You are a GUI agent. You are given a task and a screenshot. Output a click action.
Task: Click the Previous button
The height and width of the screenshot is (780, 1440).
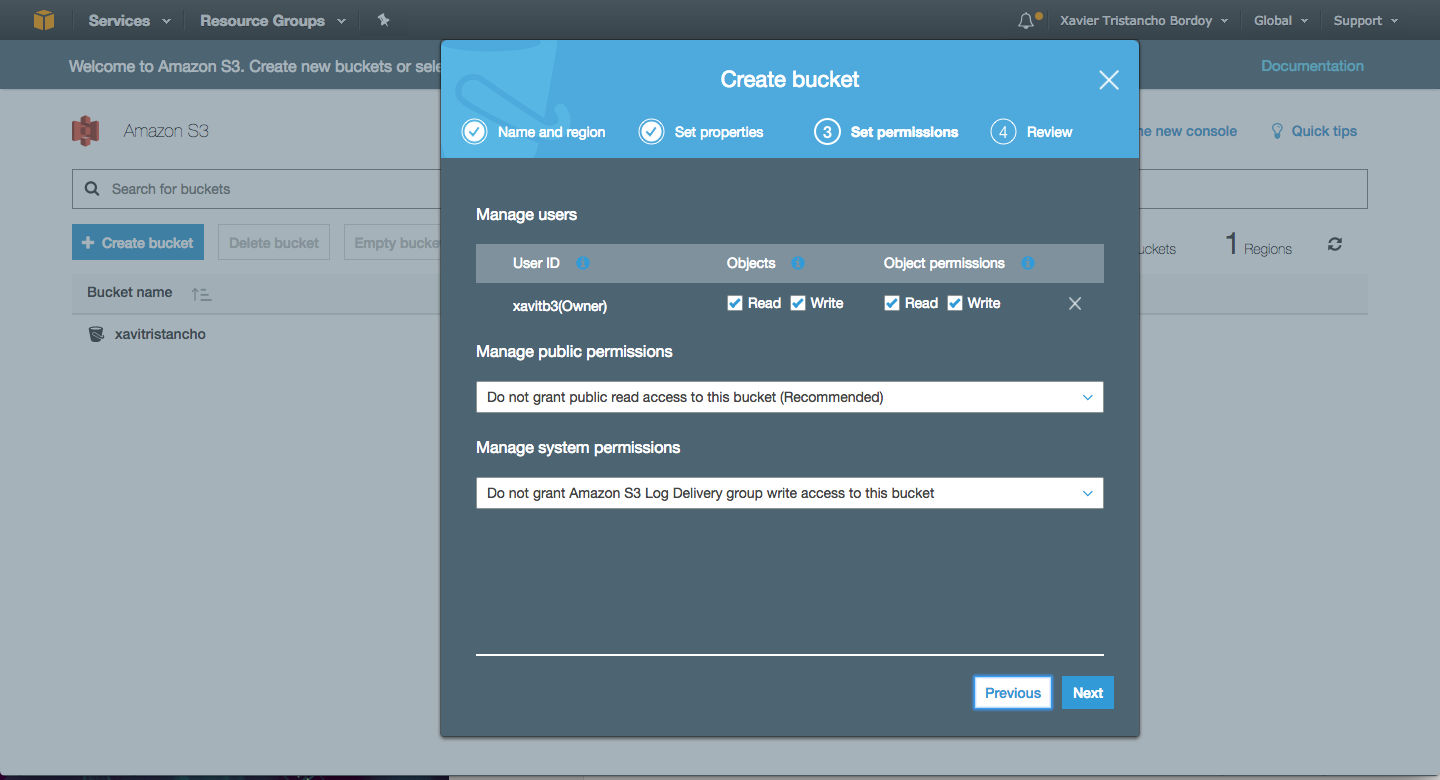point(1013,693)
